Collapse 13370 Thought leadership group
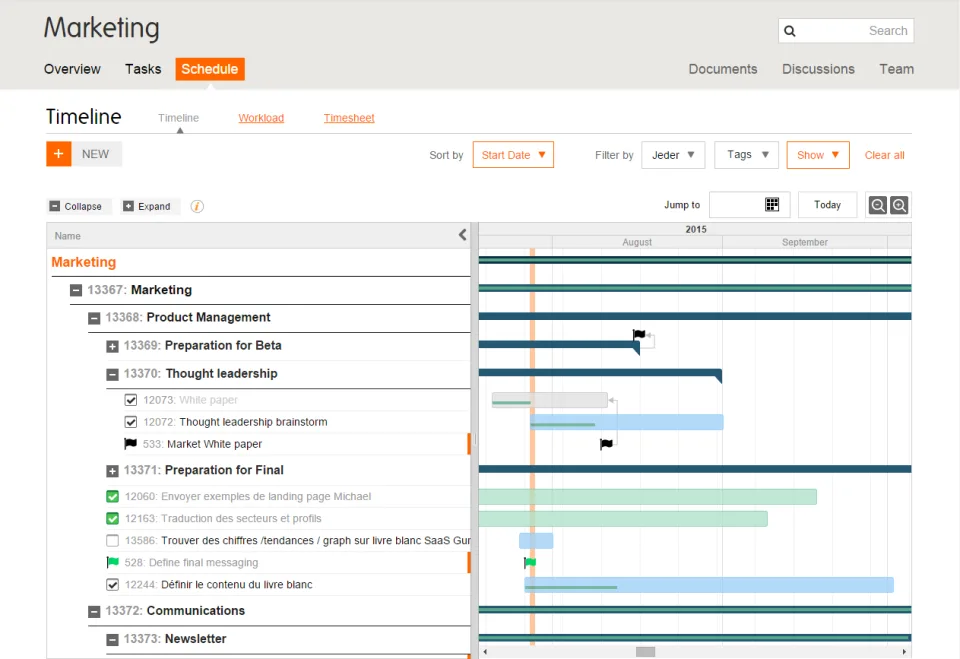 click(x=112, y=375)
